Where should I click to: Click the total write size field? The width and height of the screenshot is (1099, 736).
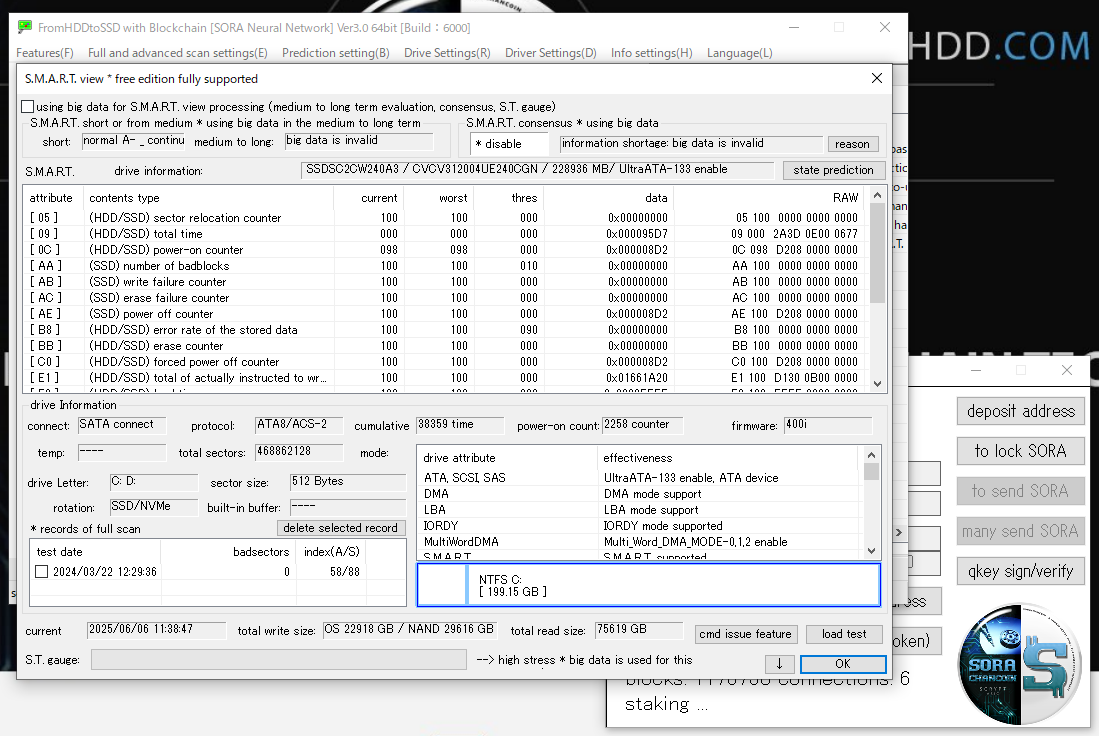click(409, 629)
